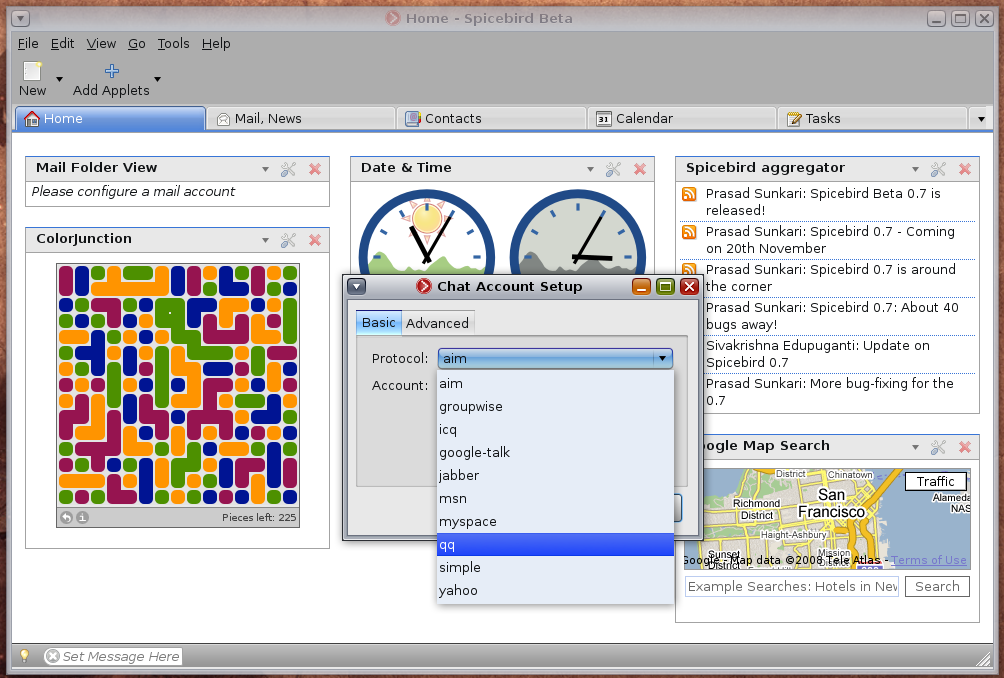Screen dimensions: 1004x678
Task: Open the Tools menu
Action: pyautogui.click(x=174, y=44)
